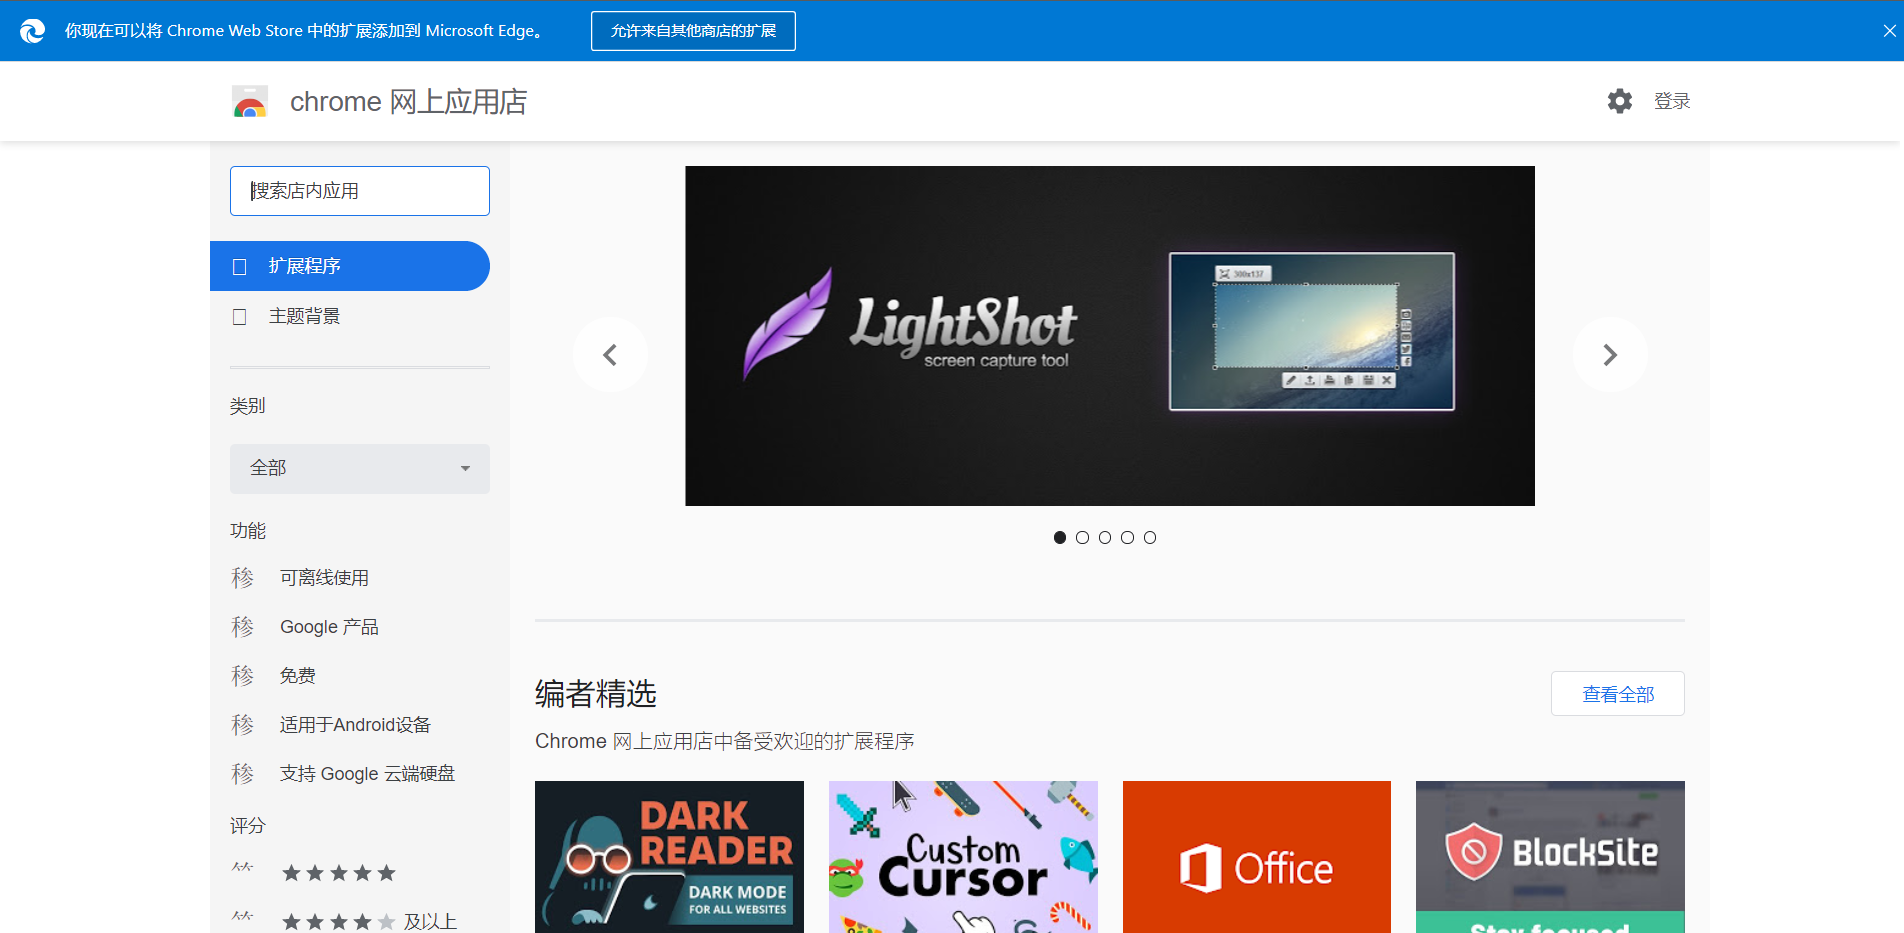The height and width of the screenshot is (933, 1904).
Task: Toggle 支持 Google 云端硬盘 checkbox
Action: [243, 774]
